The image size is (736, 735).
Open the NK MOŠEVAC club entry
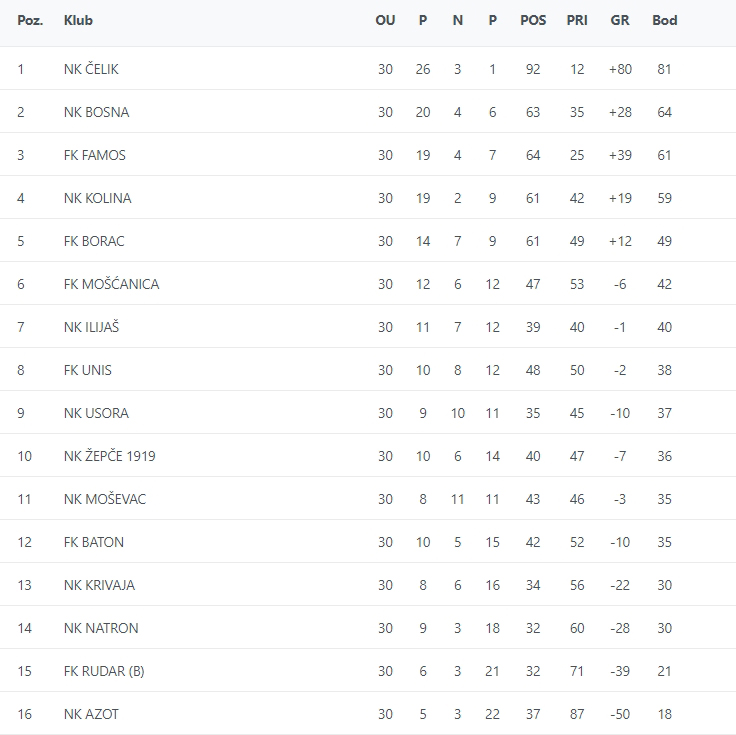click(x=104, y=499)
